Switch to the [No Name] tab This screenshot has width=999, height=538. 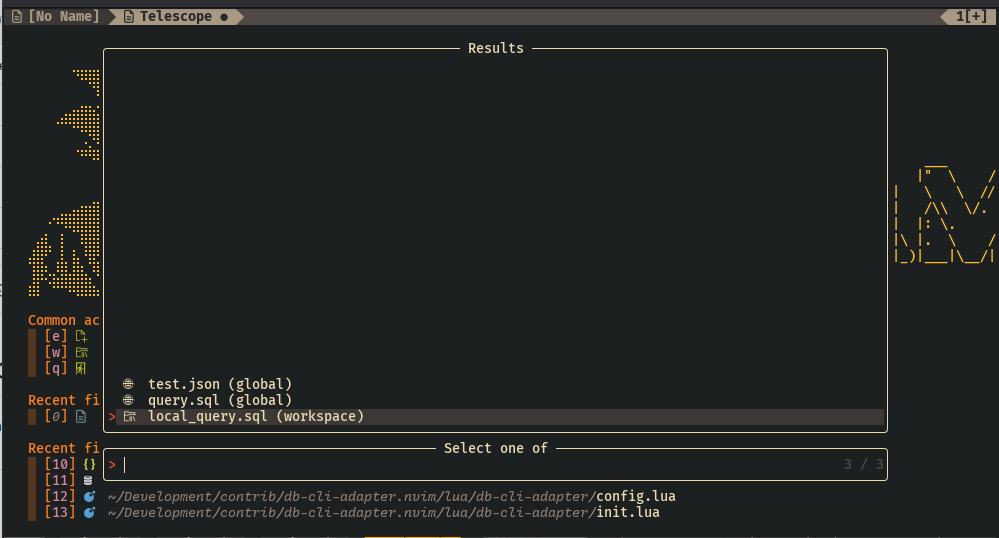55,17
